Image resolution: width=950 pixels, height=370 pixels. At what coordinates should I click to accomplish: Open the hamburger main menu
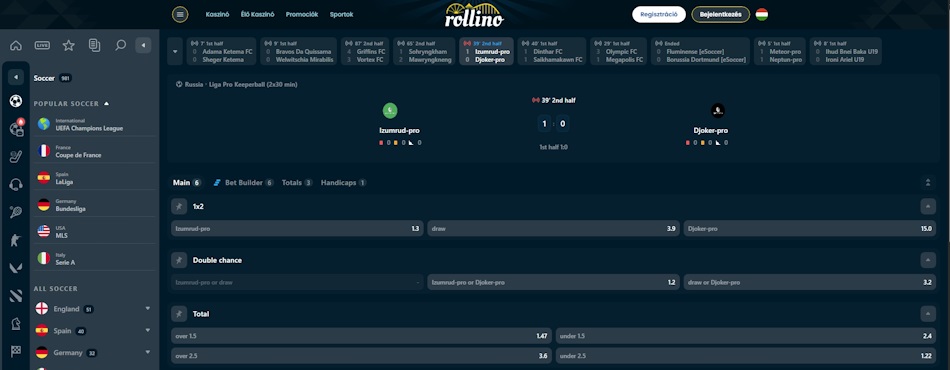point(180,15)
